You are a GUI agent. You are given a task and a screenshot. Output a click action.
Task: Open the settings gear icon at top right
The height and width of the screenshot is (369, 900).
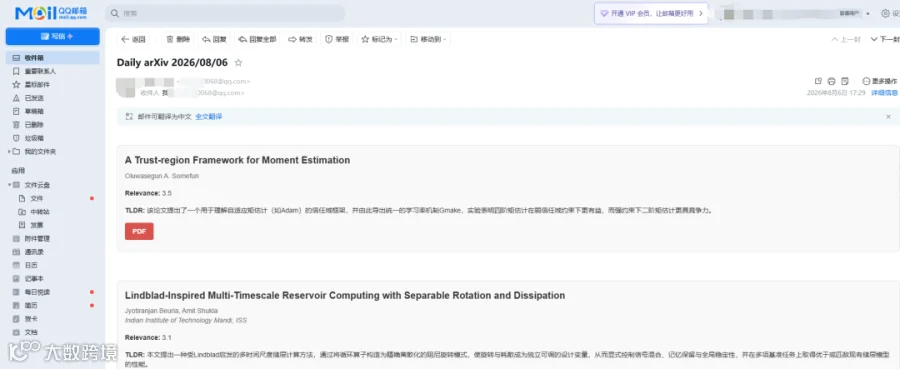click(885, 13)
